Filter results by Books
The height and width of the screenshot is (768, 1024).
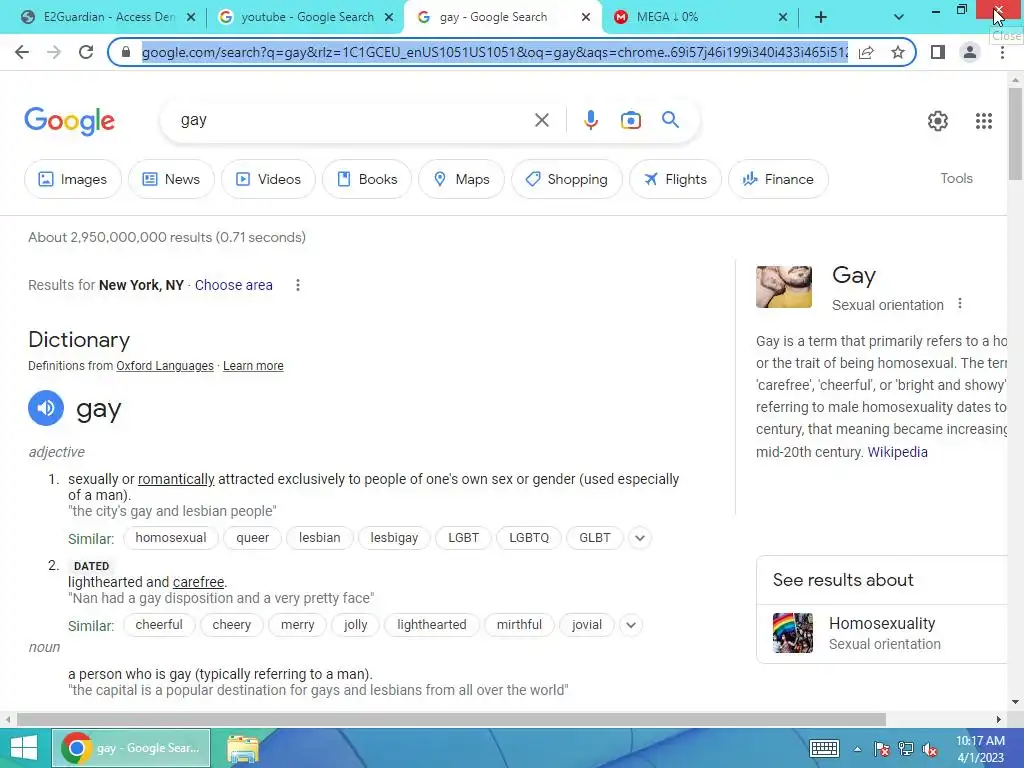(x=367, y=179)
